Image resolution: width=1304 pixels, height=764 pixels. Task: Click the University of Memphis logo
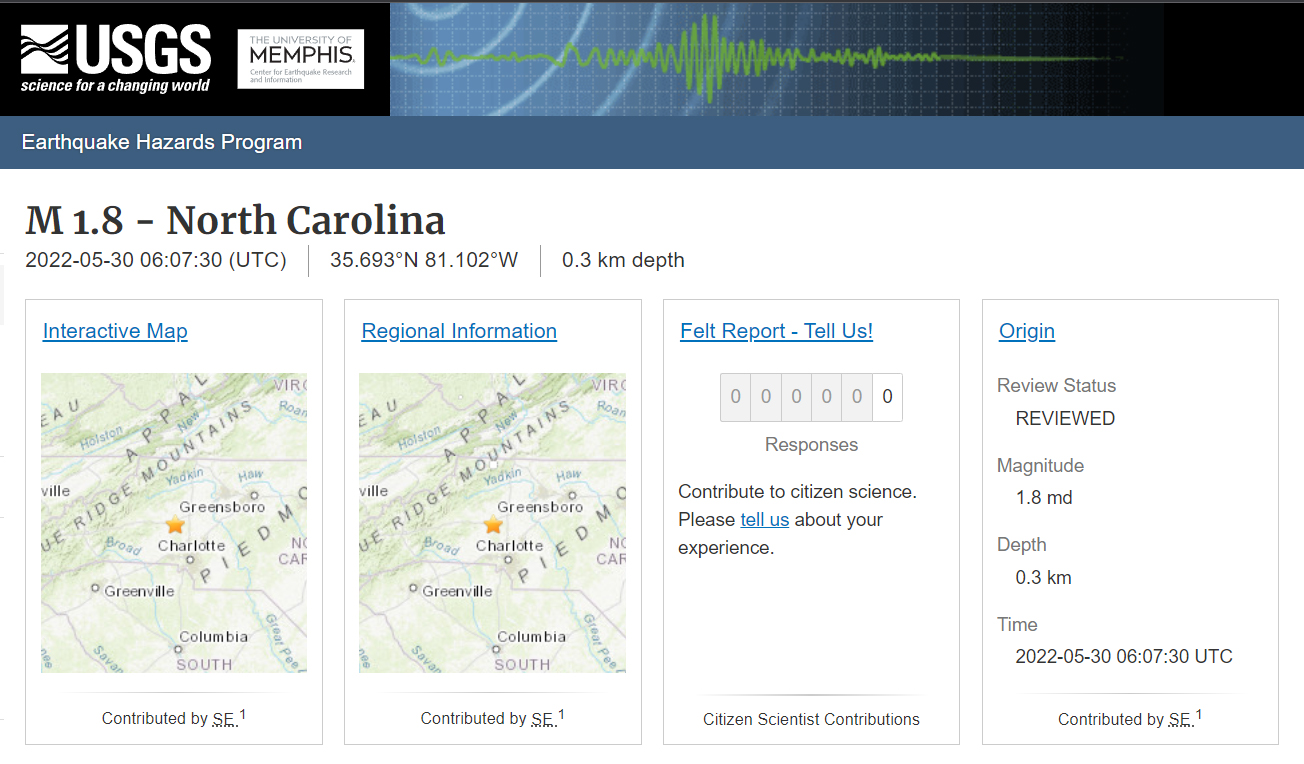point(300,59)
